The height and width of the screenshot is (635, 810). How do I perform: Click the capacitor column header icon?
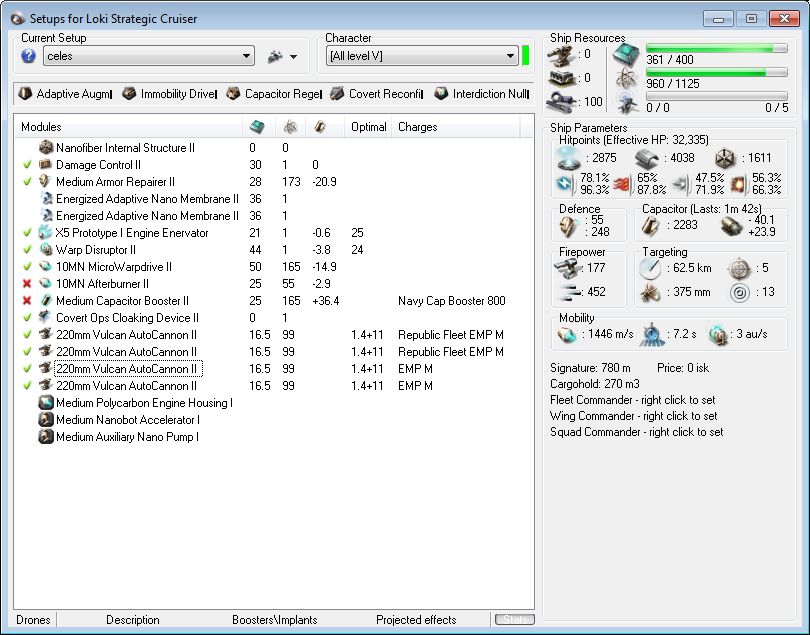tap(320, 127)
